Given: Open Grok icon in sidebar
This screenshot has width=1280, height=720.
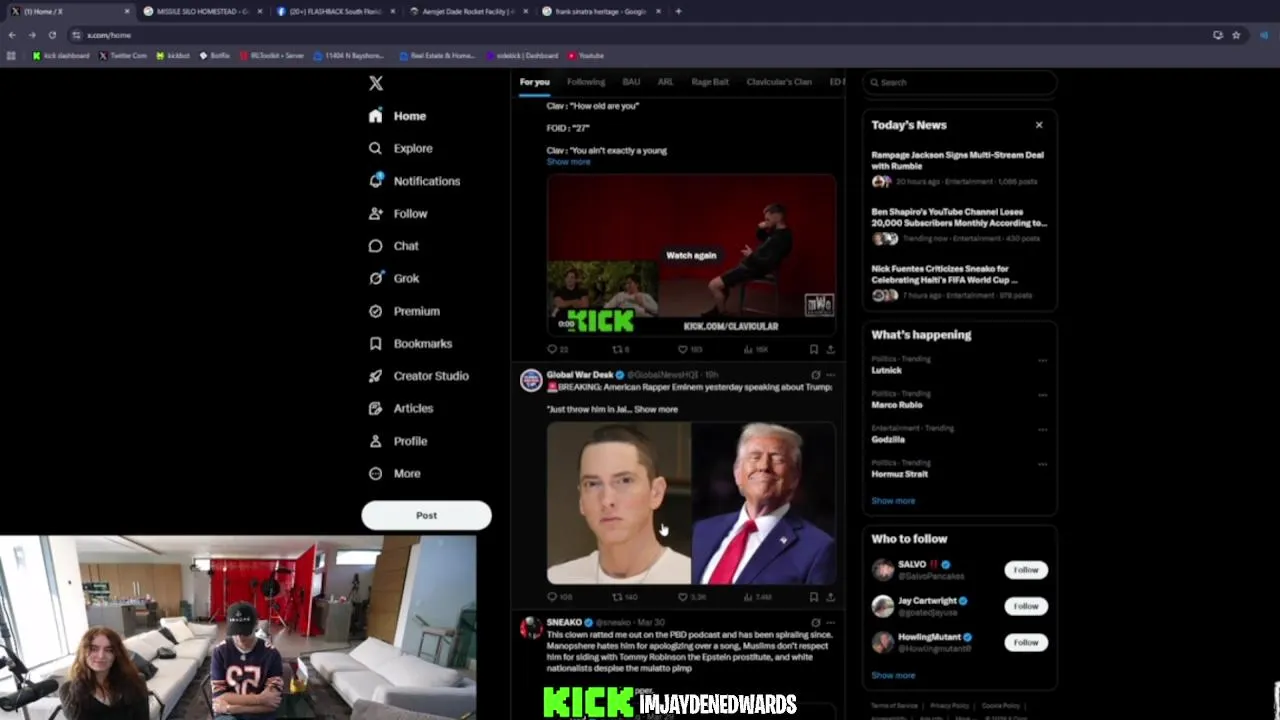Looking at the screenshot, I should coord(375,278).
